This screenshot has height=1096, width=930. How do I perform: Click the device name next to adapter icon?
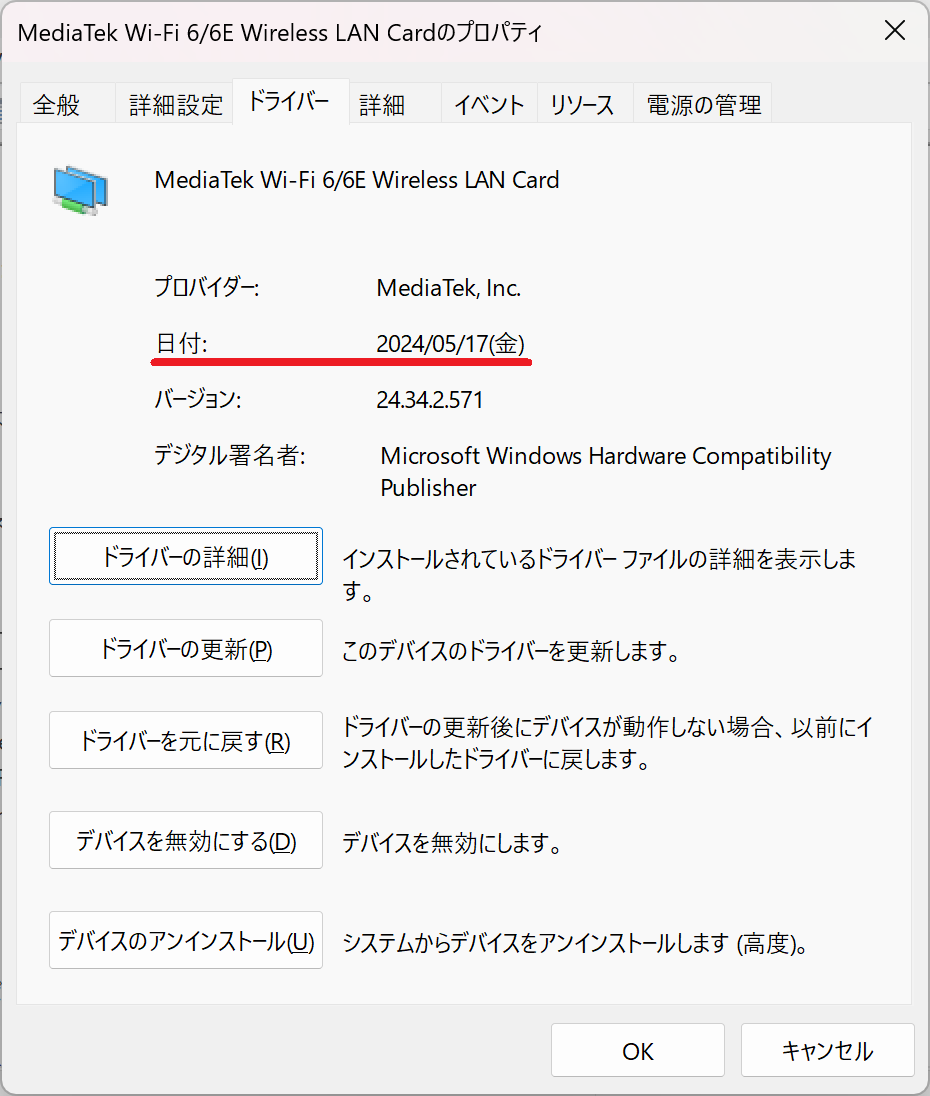click(357, 180)
